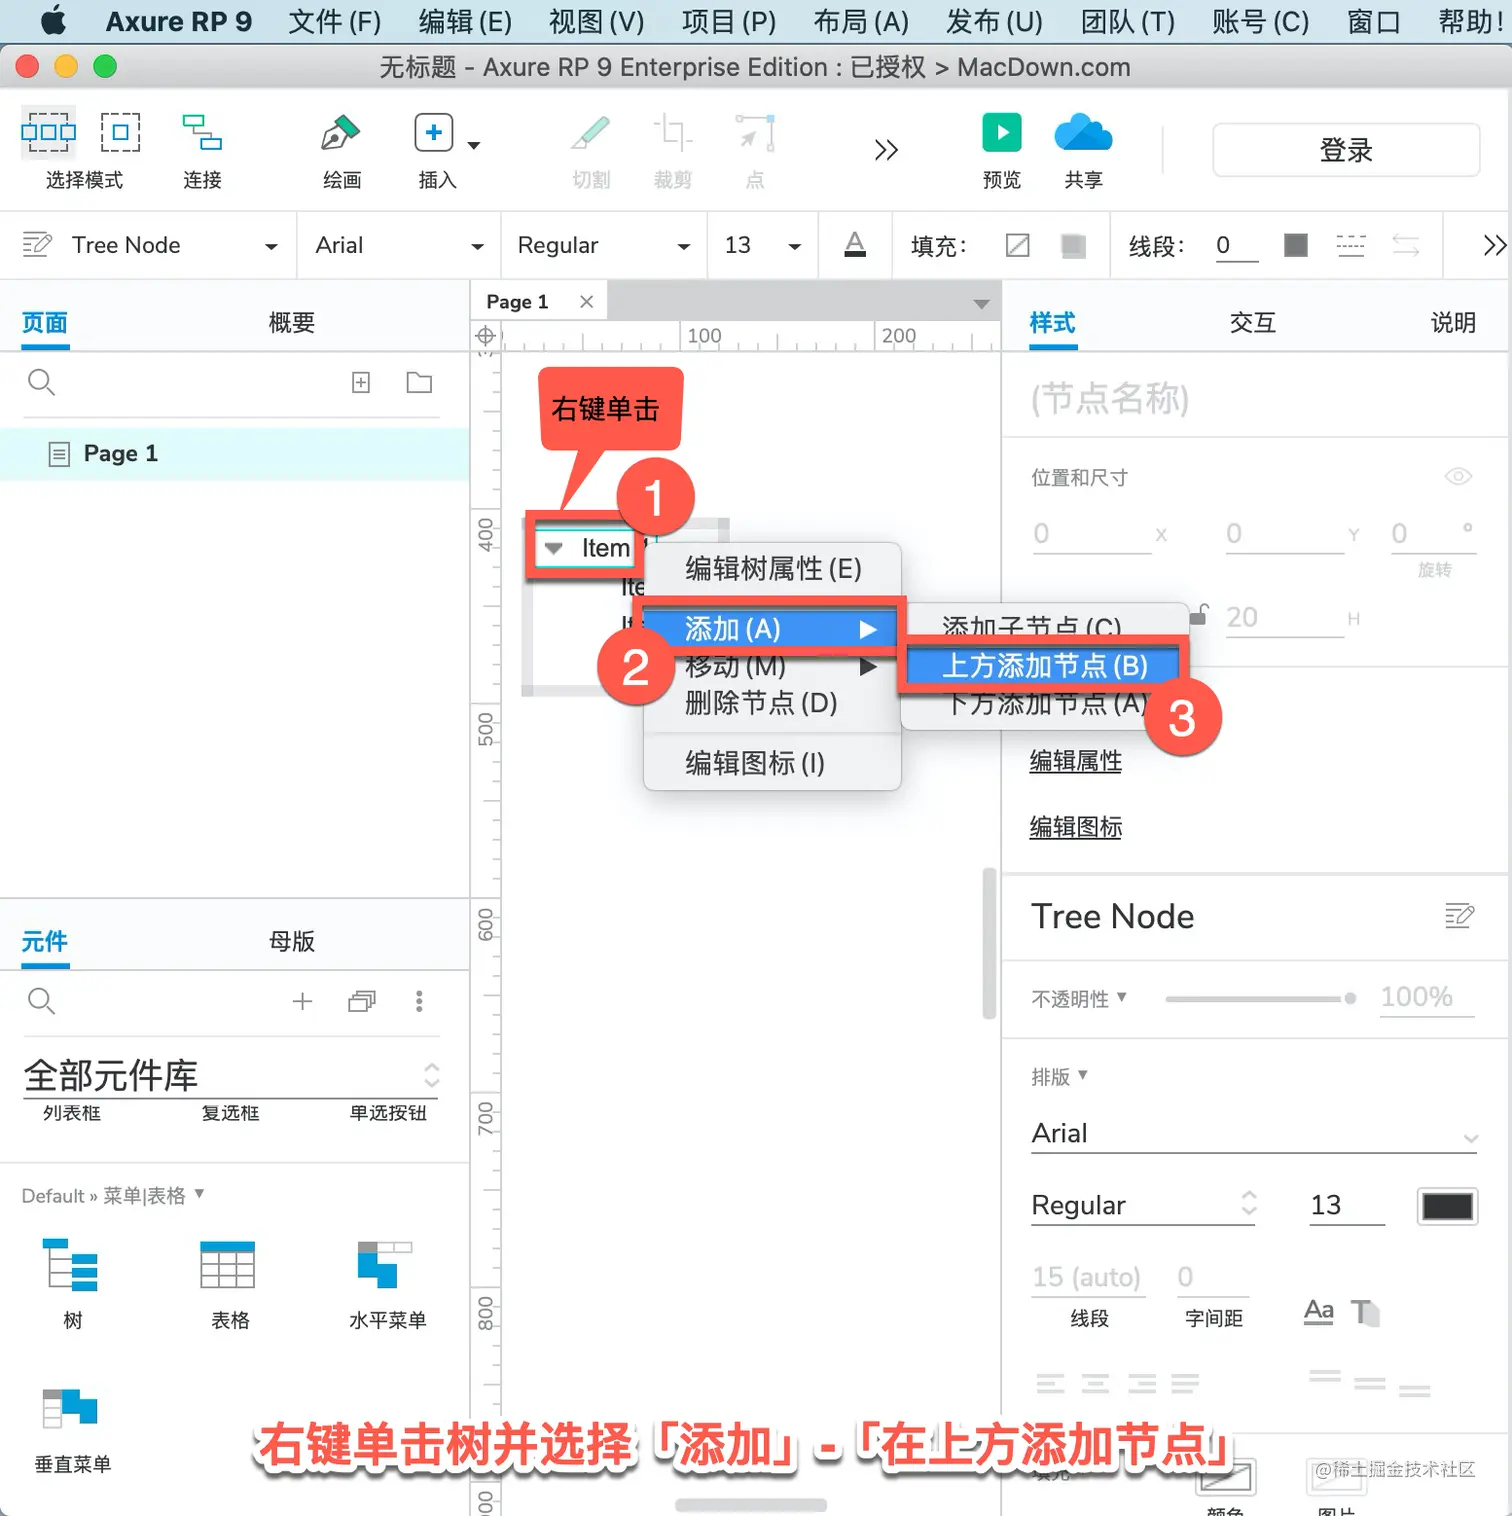
Task: Click the Preview (预览) play button
Action: (1002, 132)
